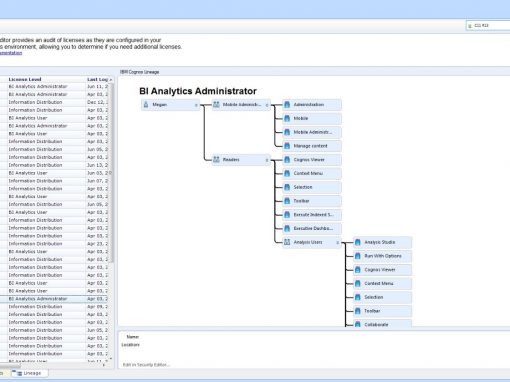Select the Analysis Studio icon
510x382 pixels.
[358, 242]
